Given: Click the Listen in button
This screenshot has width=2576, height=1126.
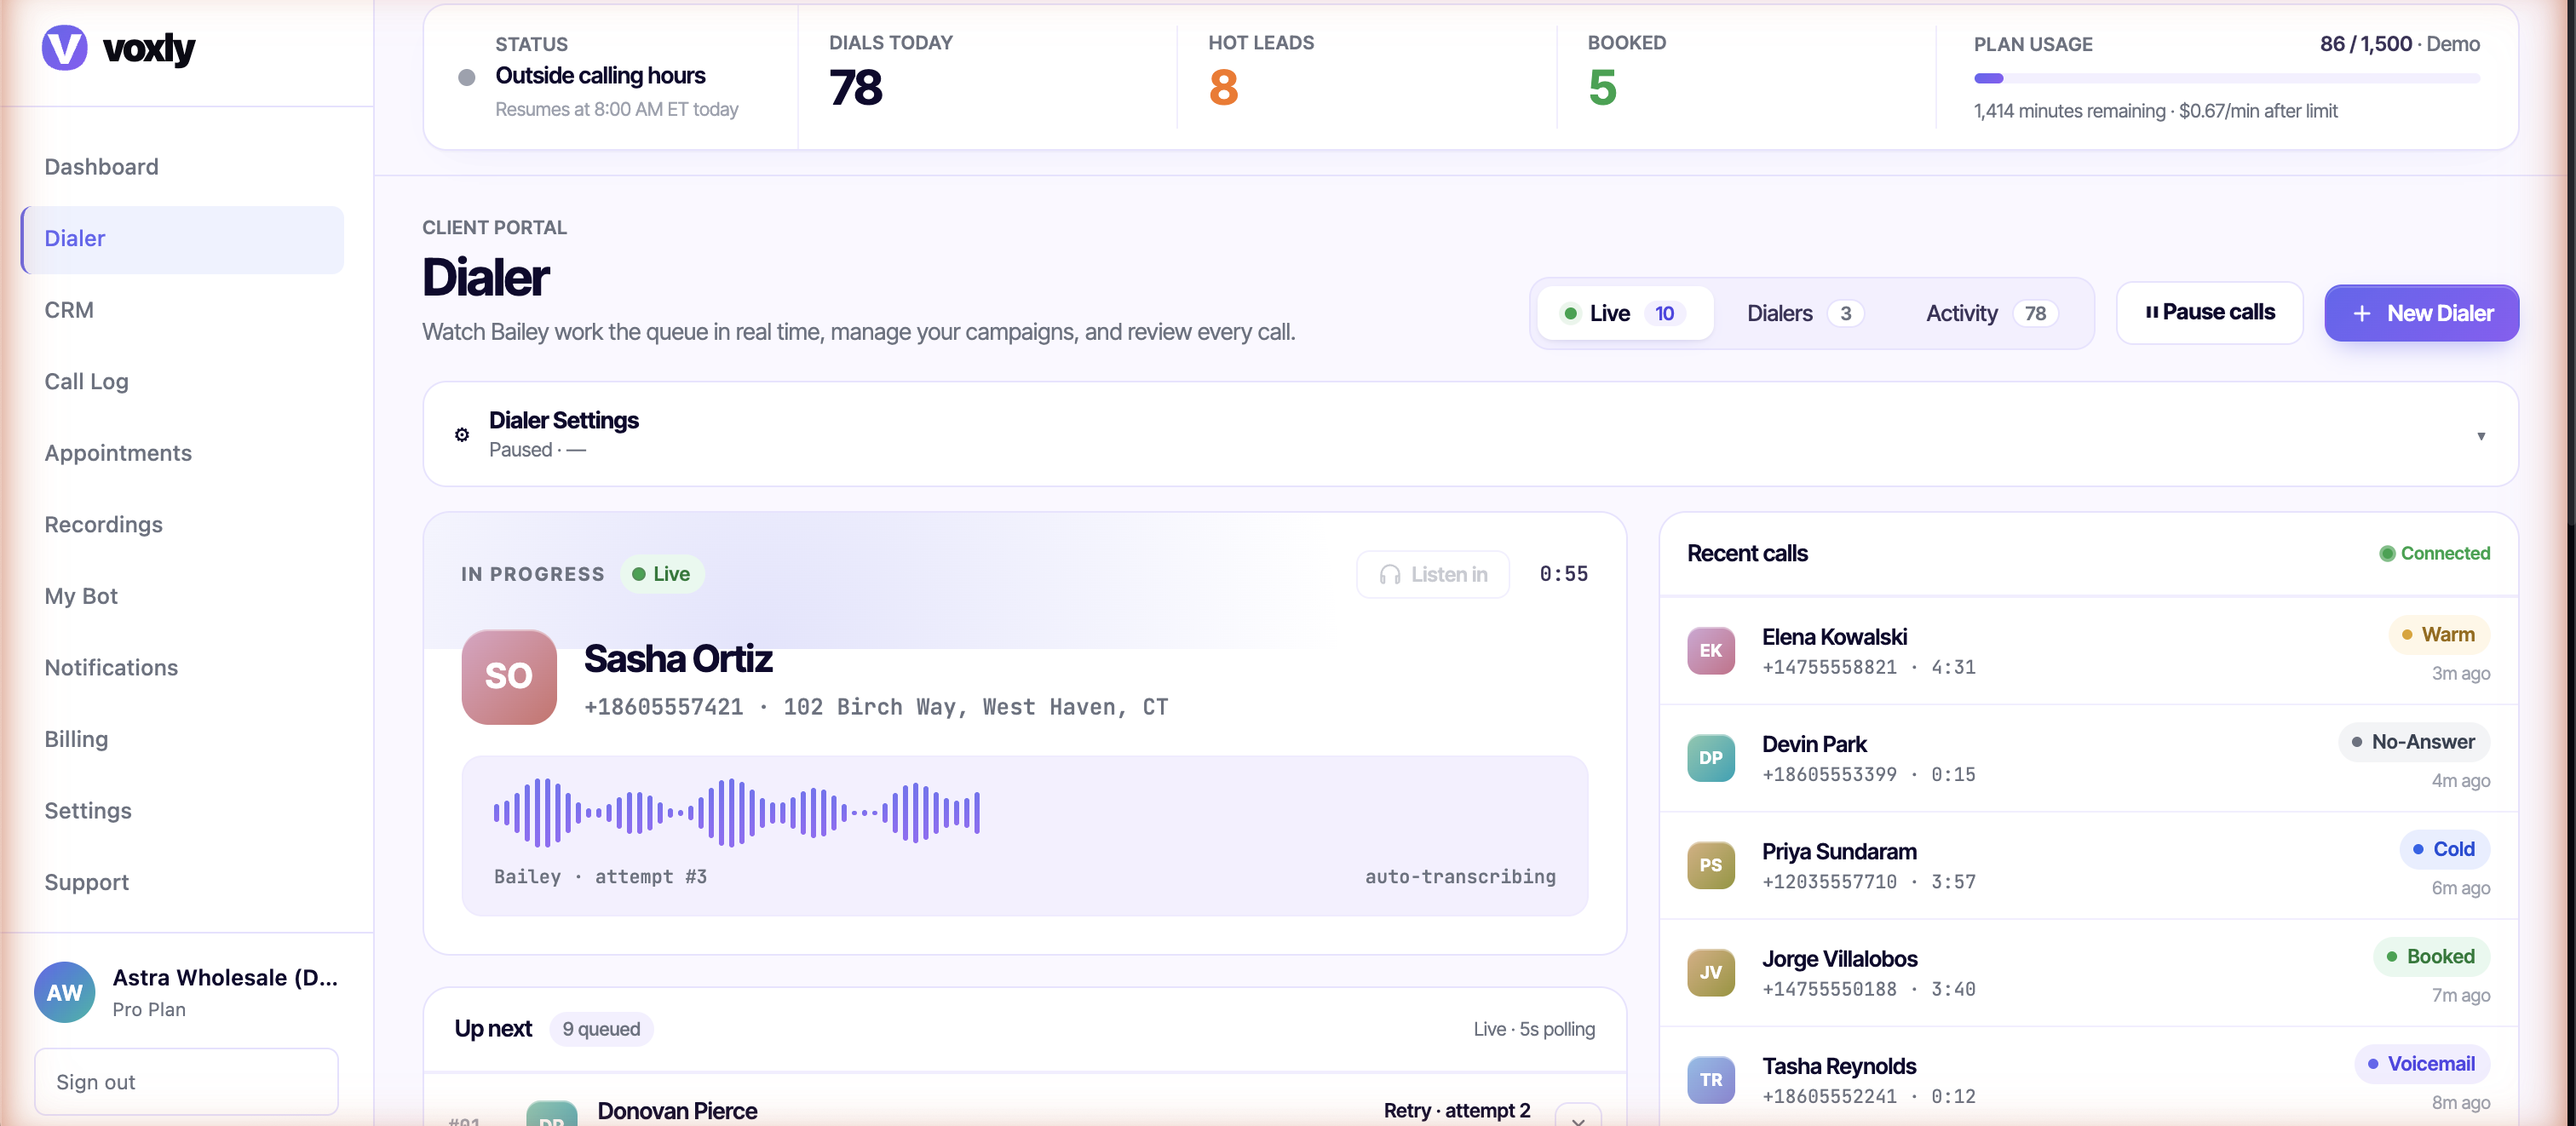Looking at the screenshot, I should click(1432, 574).
